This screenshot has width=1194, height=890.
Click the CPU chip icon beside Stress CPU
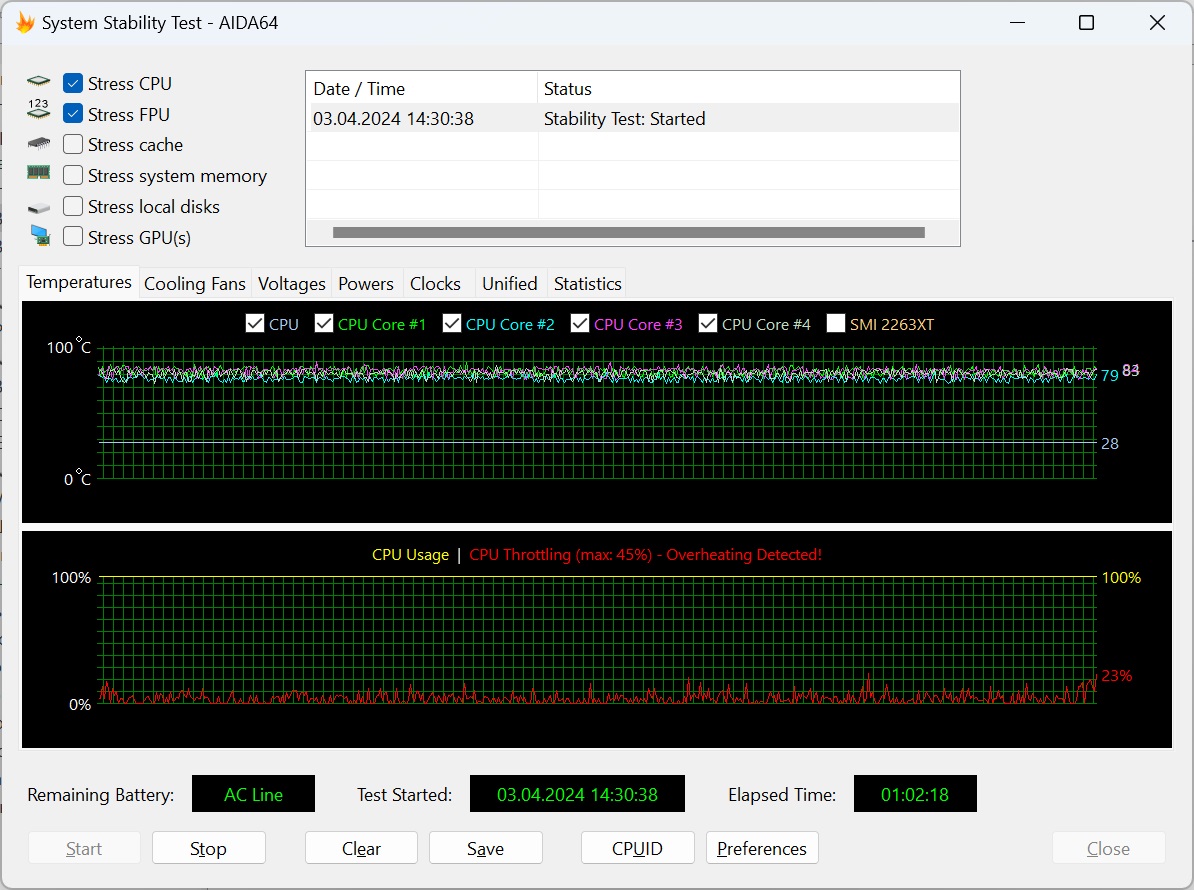point(38,83)
